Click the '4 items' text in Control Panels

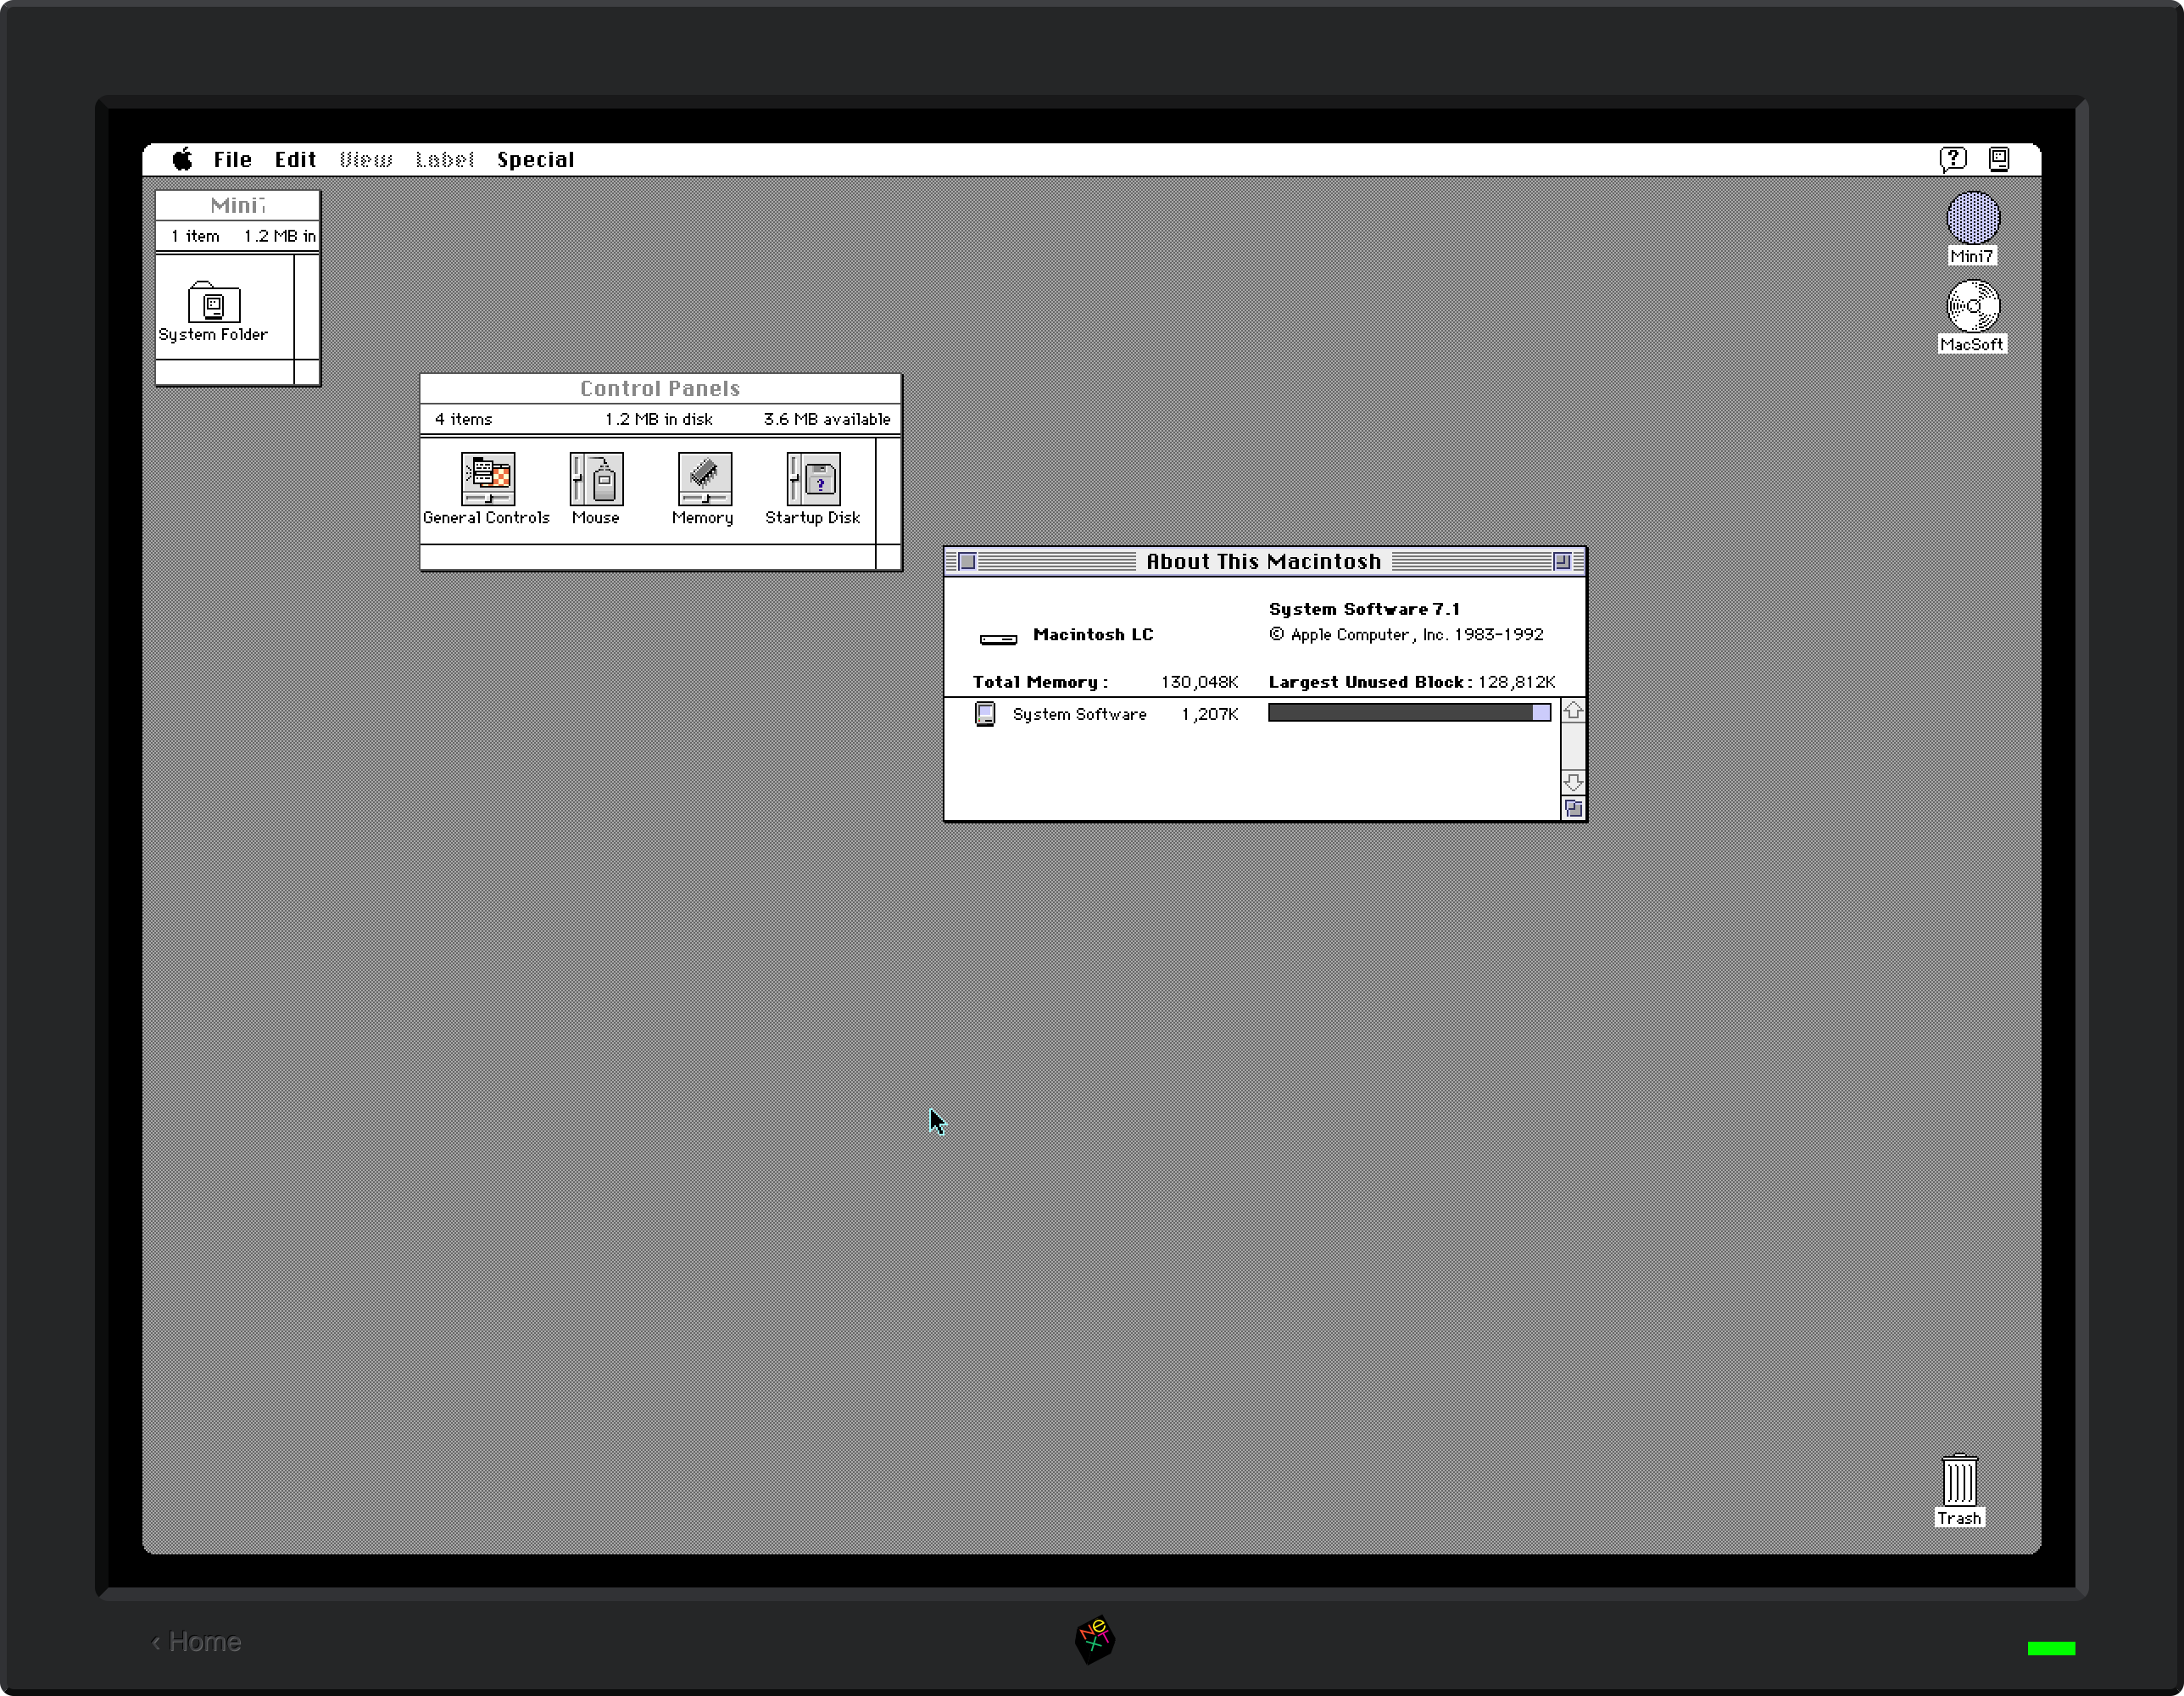[463, 419]
